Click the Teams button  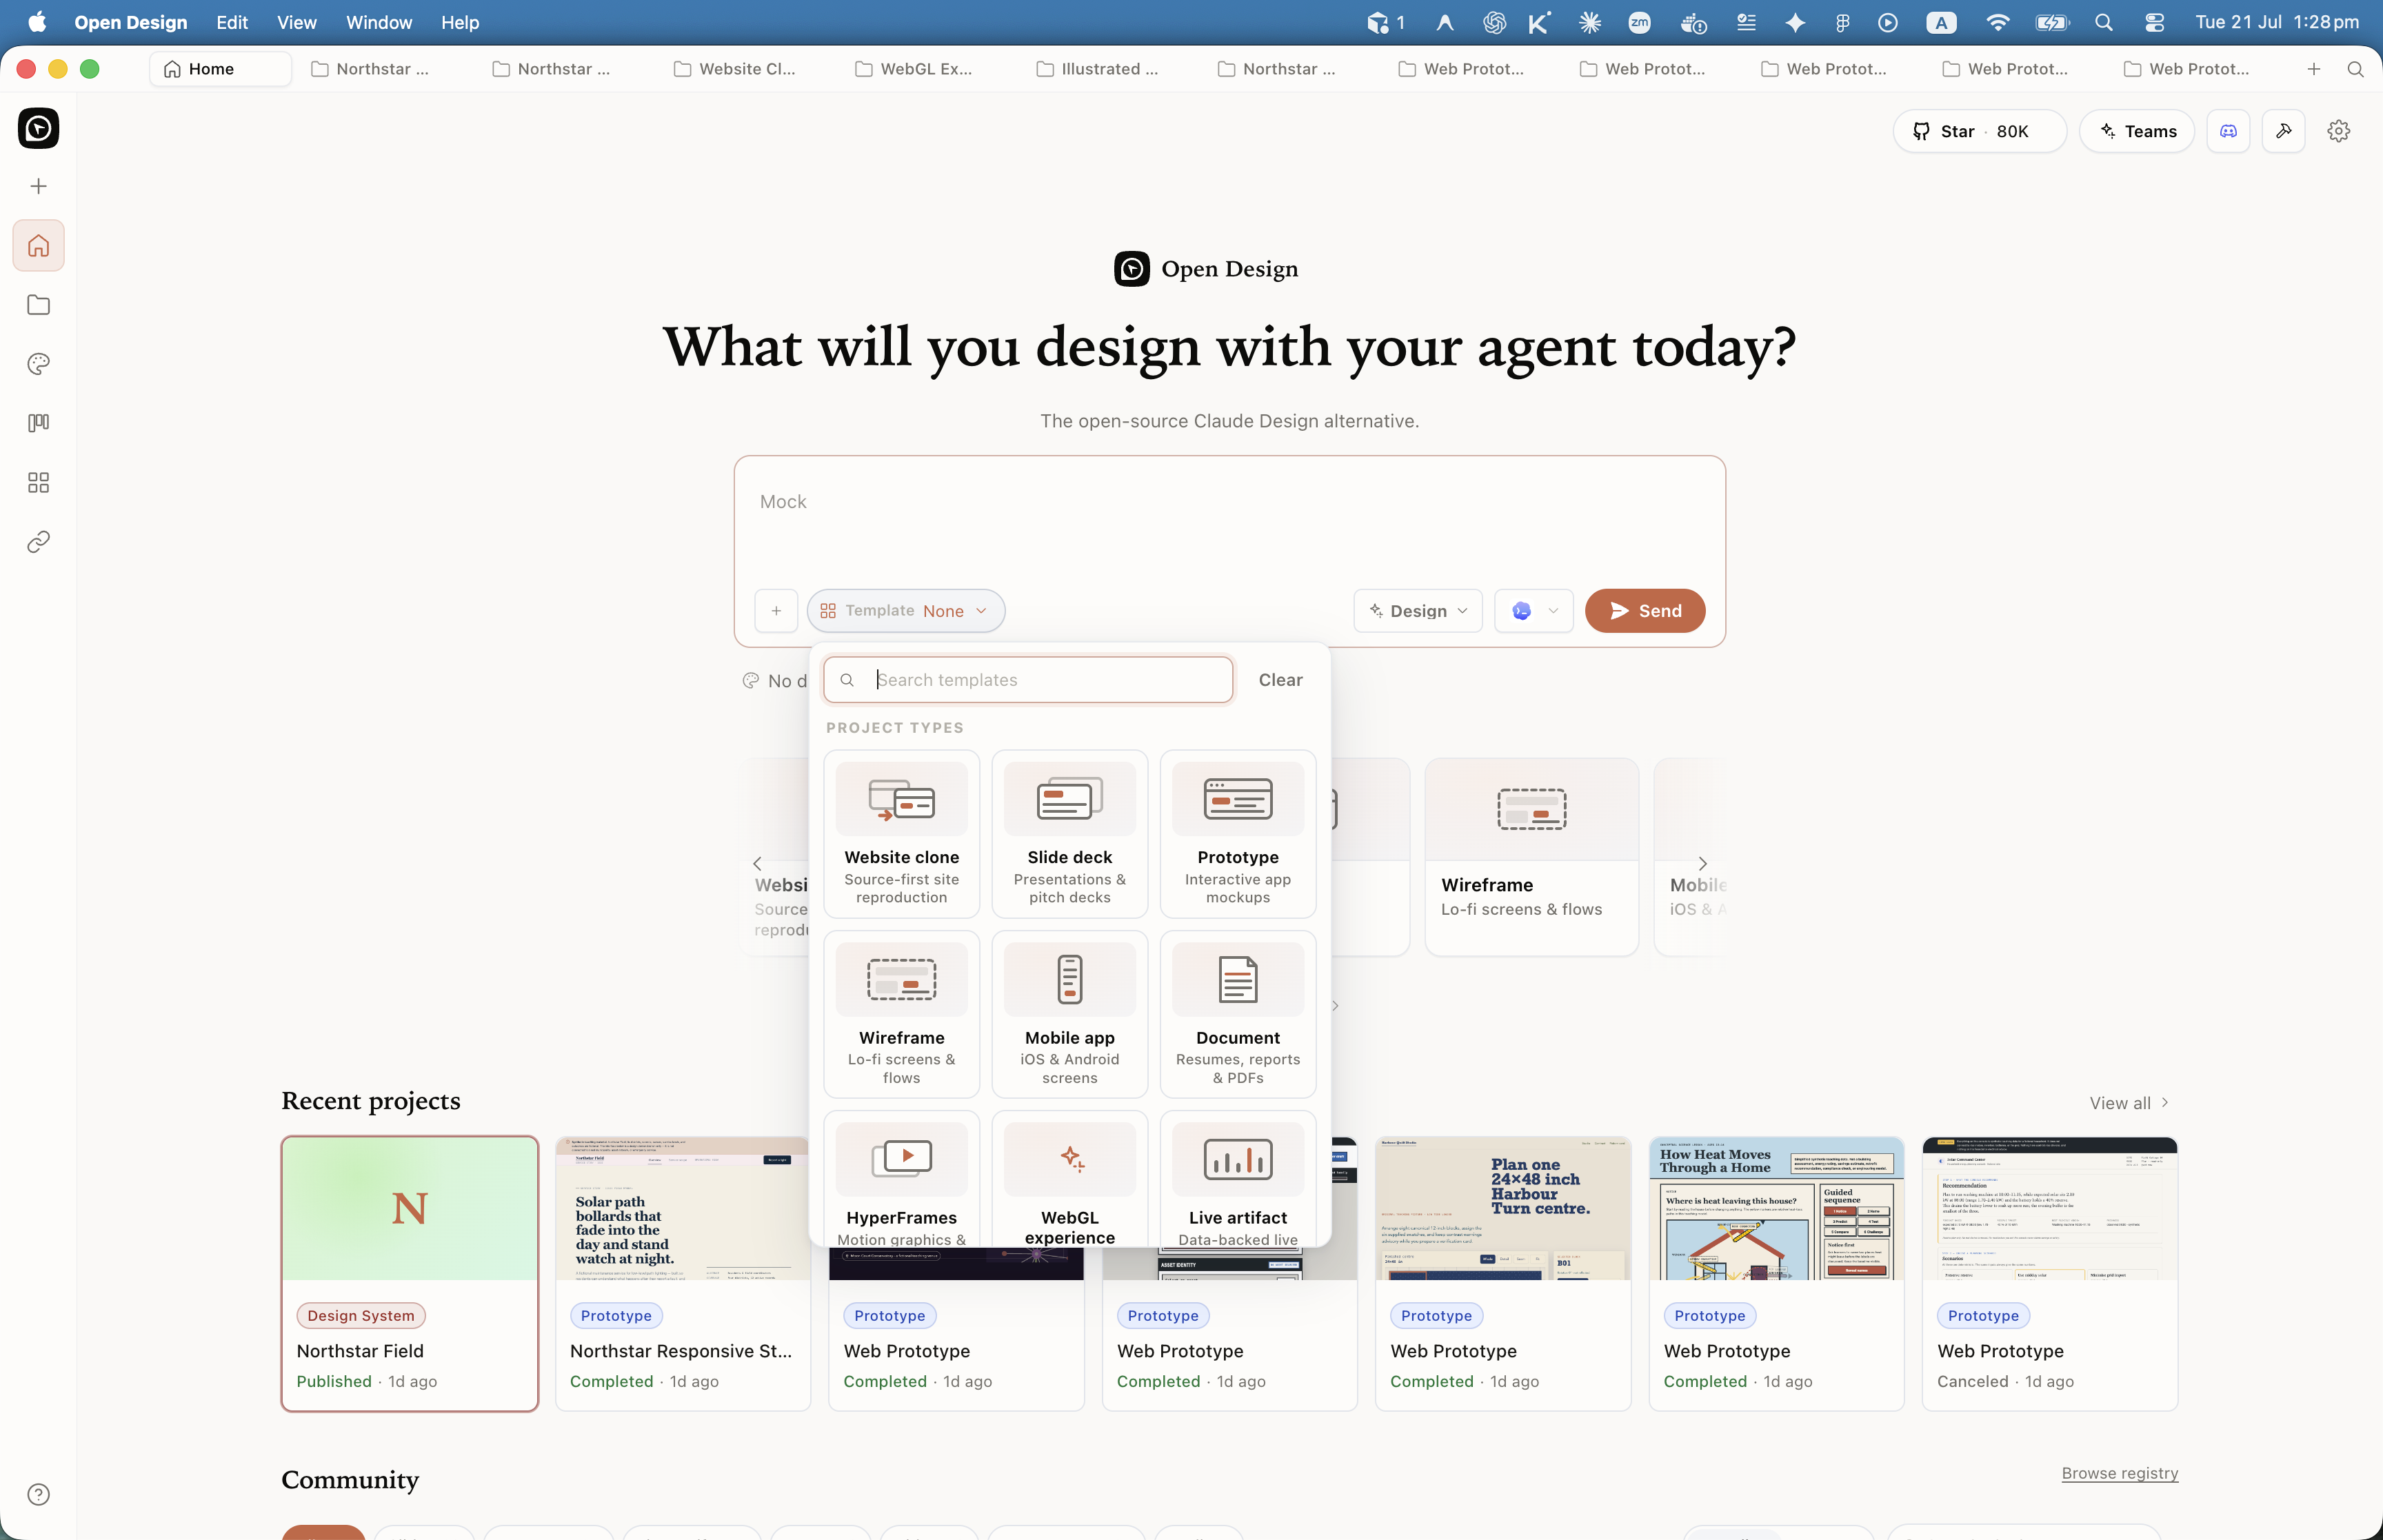pyautogui.click(x=2137, y=131)
